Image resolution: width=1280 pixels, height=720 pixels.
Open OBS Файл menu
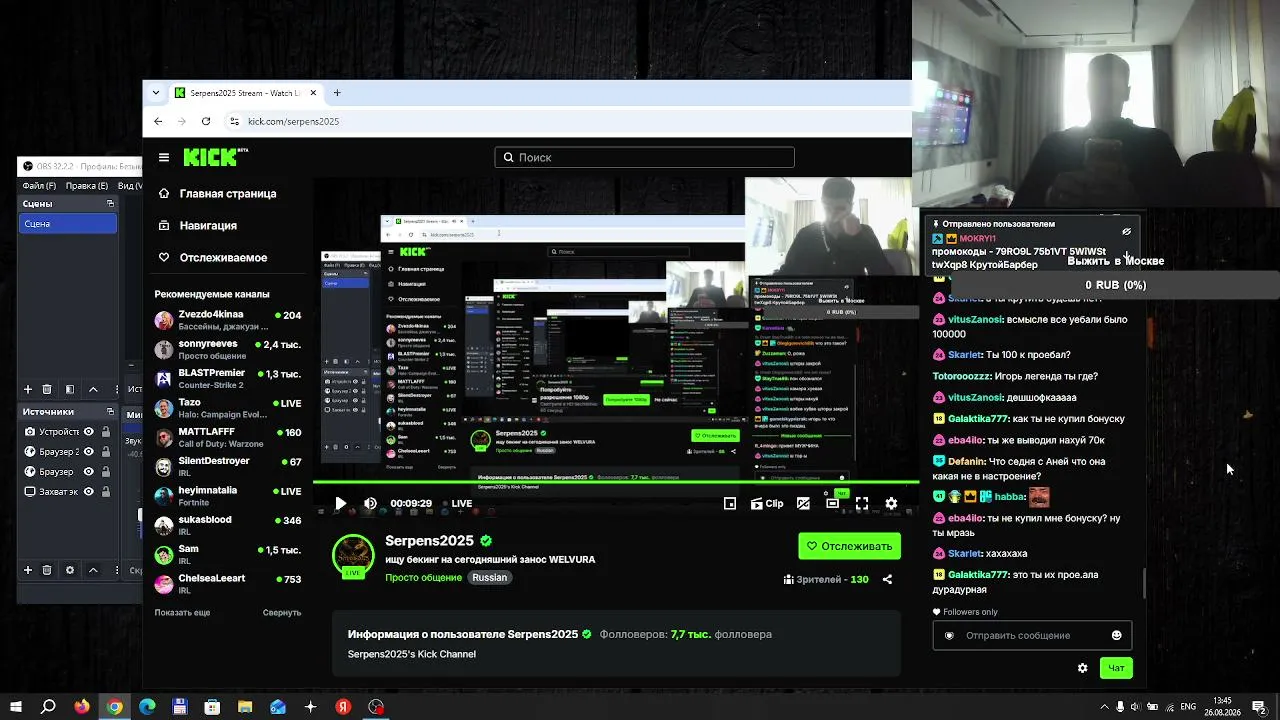point(39,186)
